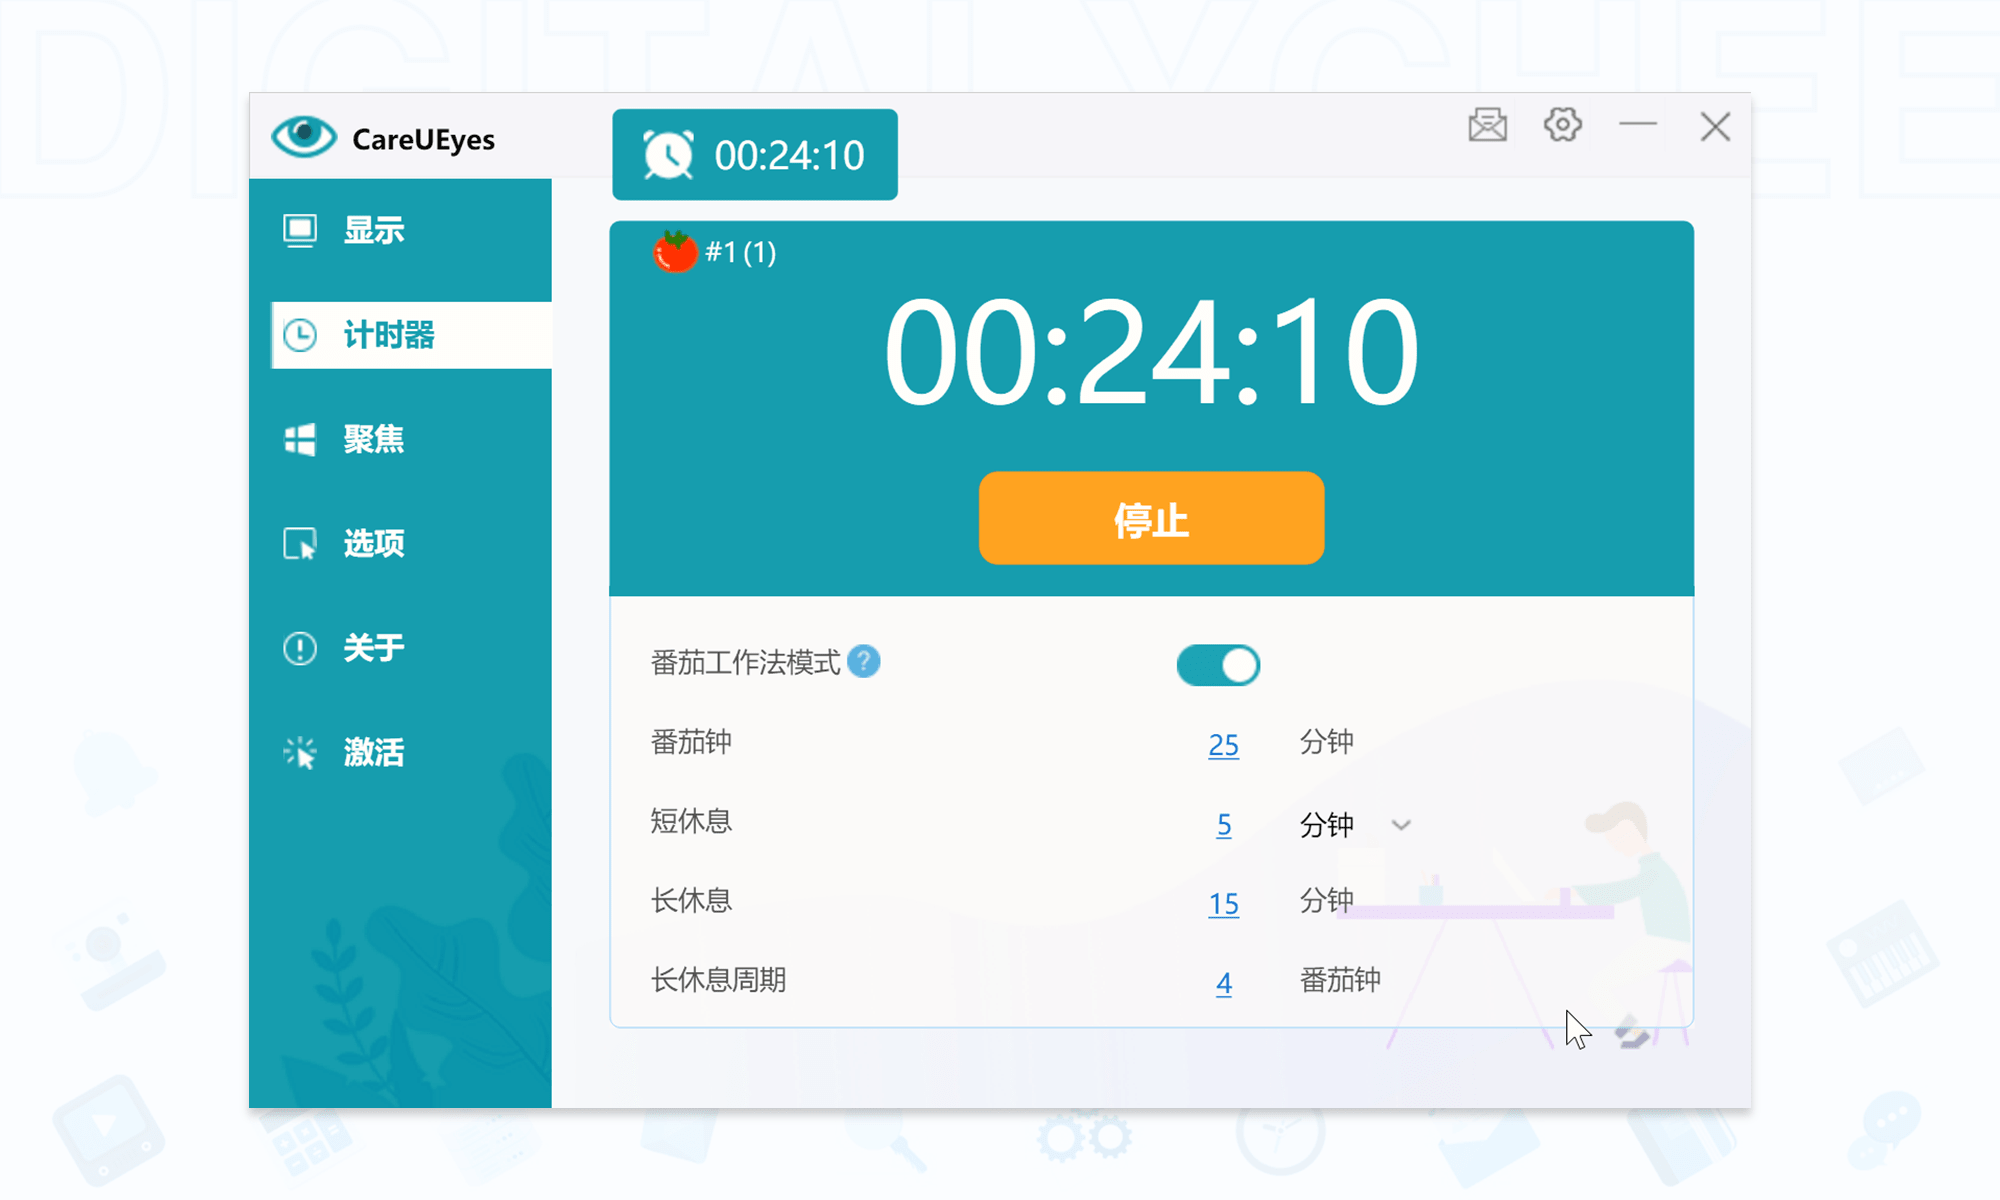
Task: Open the settings gear icon
Action: (x=1562, y=125)
